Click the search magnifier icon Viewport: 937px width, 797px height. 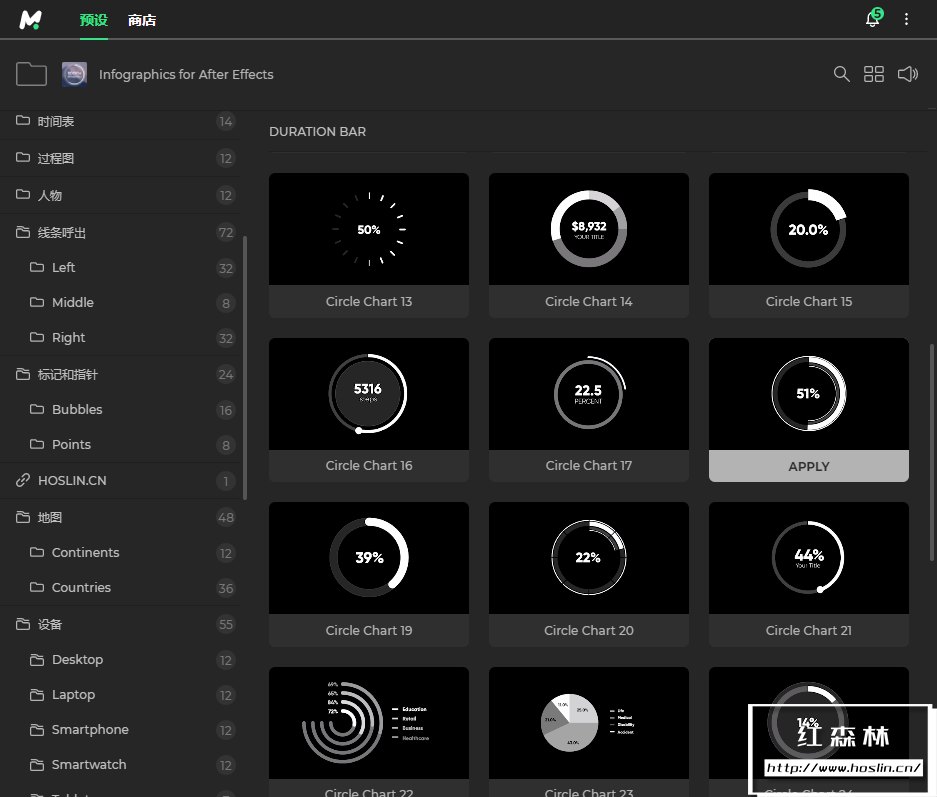coord(842,74)
